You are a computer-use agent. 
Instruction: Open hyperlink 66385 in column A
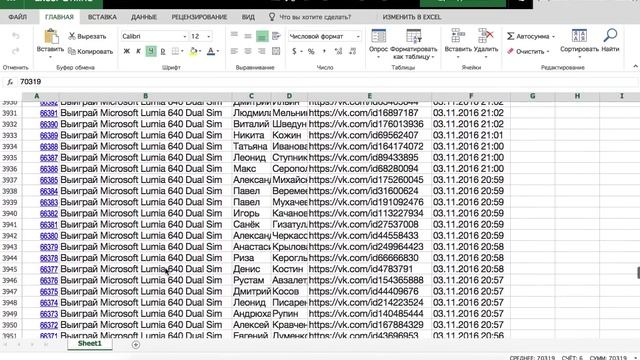pos(49,180)
